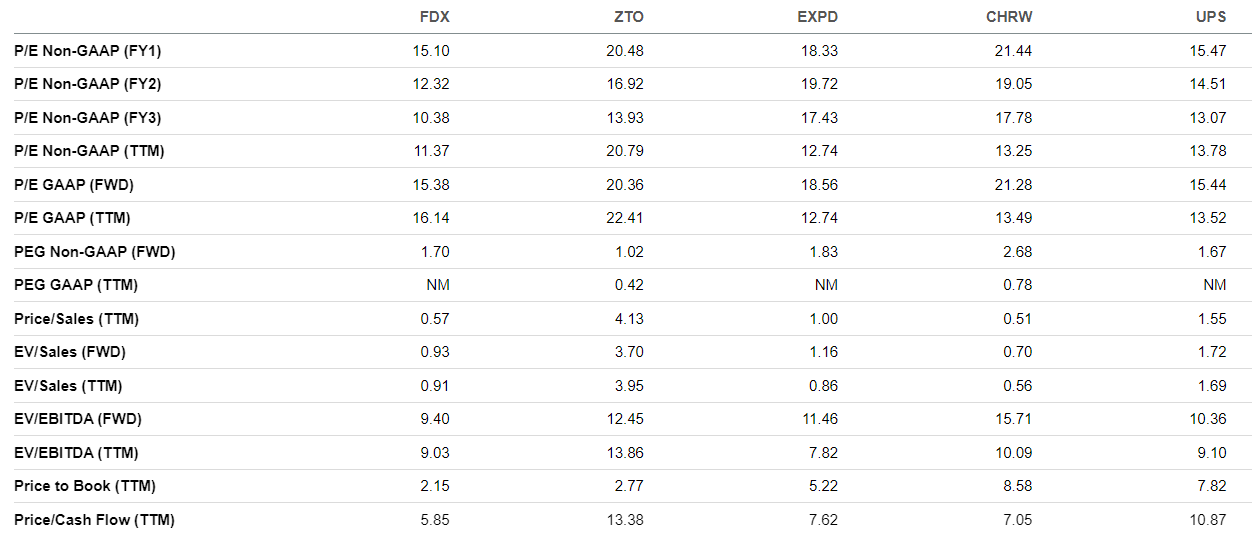Select the P/E GAAP (FWD) row label
The width and height of the screenshot is (1252, 541).
[74, 185]
